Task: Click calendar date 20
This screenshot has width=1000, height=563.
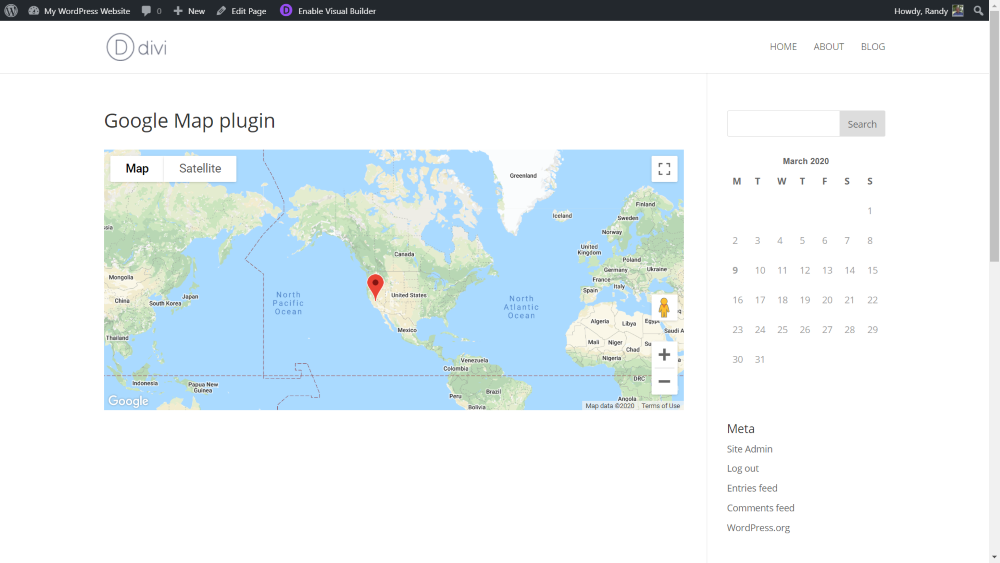Action: pos(827,300)
